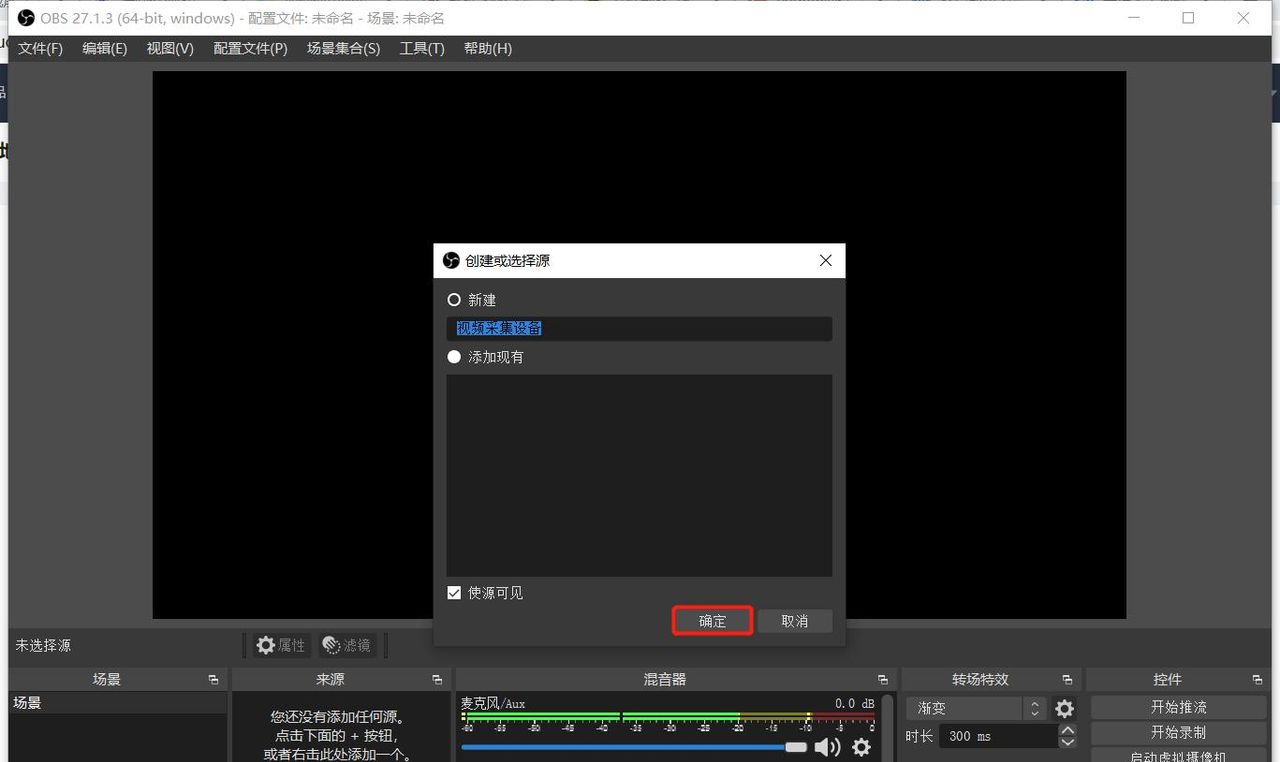Cancel the dialog with 取消
Viewport: 1280px width, 762px height.
[x=795, y=621]
